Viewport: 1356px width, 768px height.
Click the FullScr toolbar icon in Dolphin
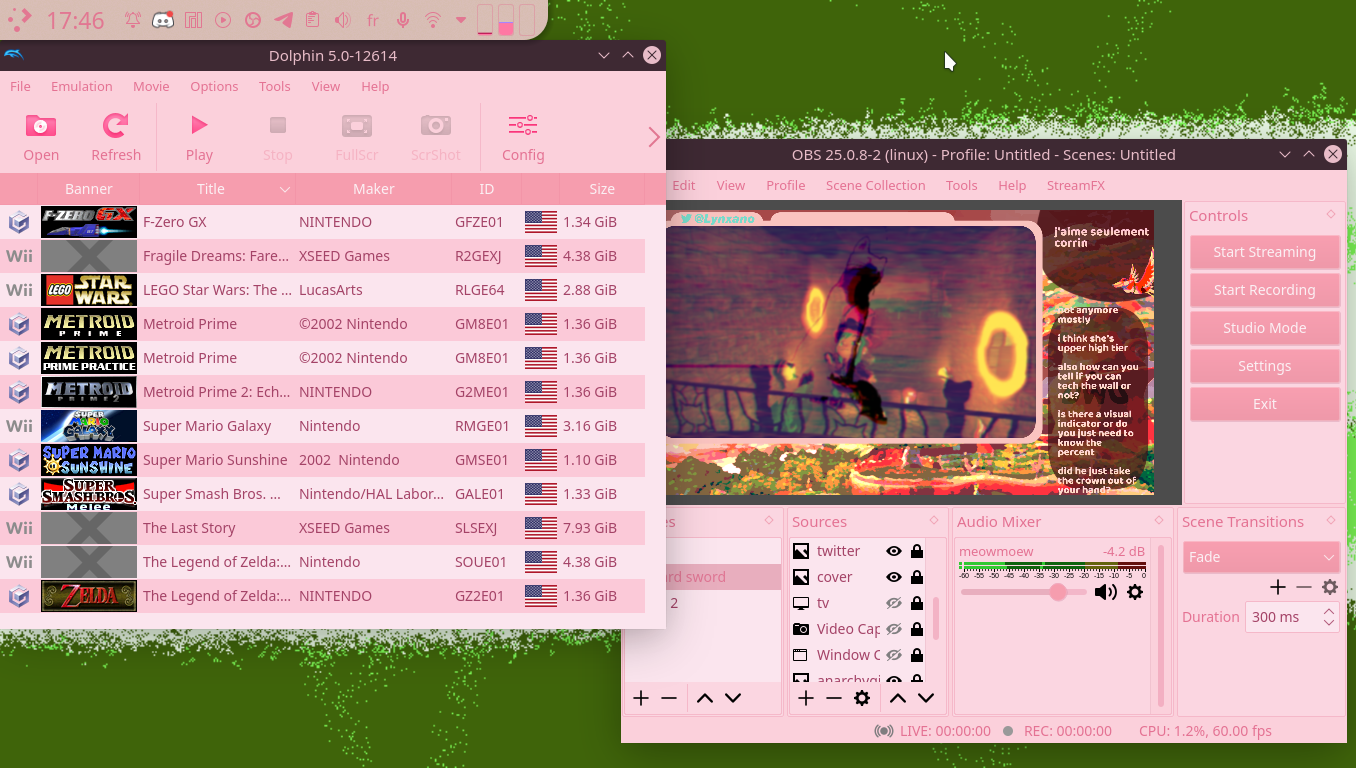[357, 126]
